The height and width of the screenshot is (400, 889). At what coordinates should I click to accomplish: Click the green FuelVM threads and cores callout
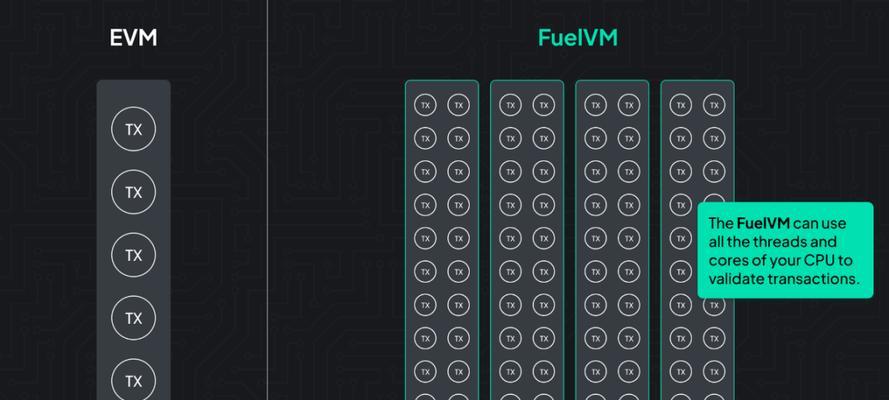click(785, 250)
